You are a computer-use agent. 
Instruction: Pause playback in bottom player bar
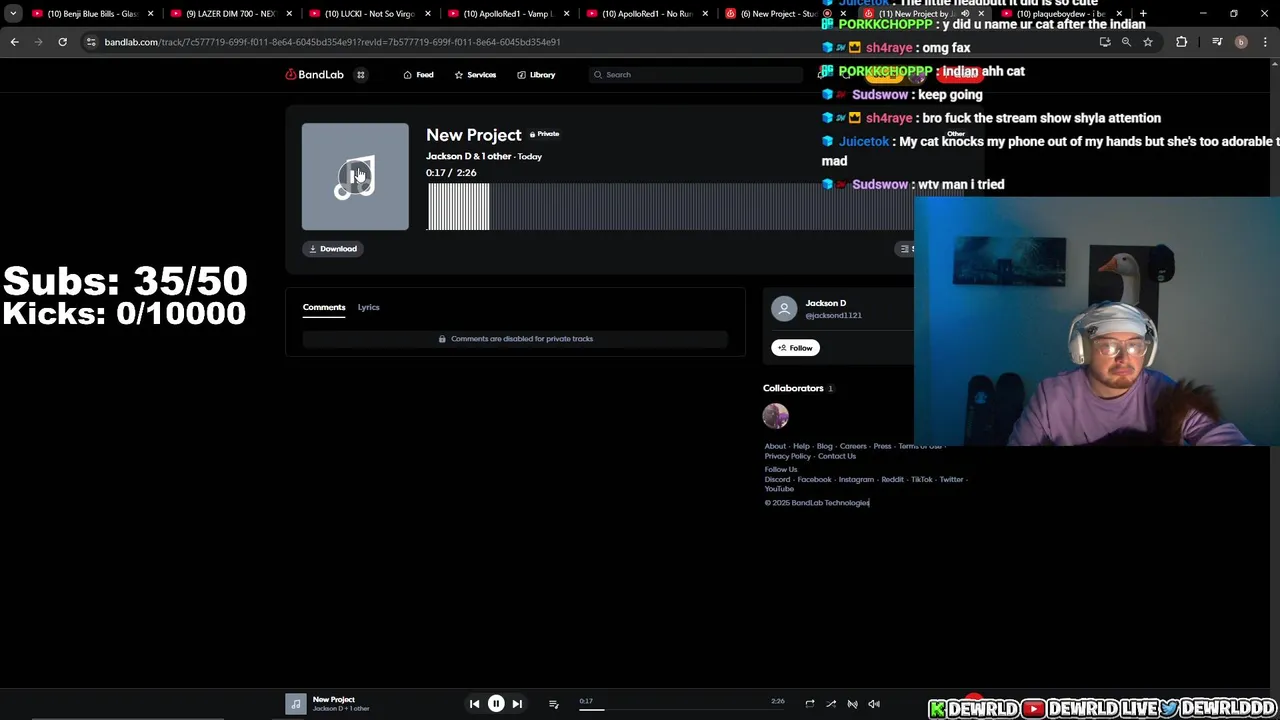[x=496, y=704]
